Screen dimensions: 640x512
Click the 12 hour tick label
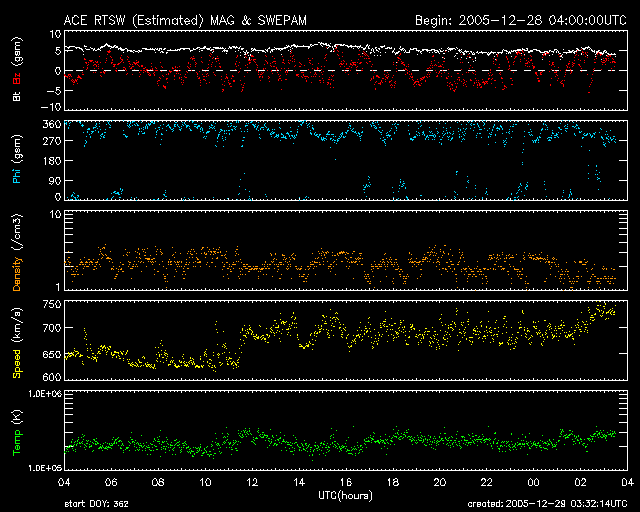coord(252,482)
